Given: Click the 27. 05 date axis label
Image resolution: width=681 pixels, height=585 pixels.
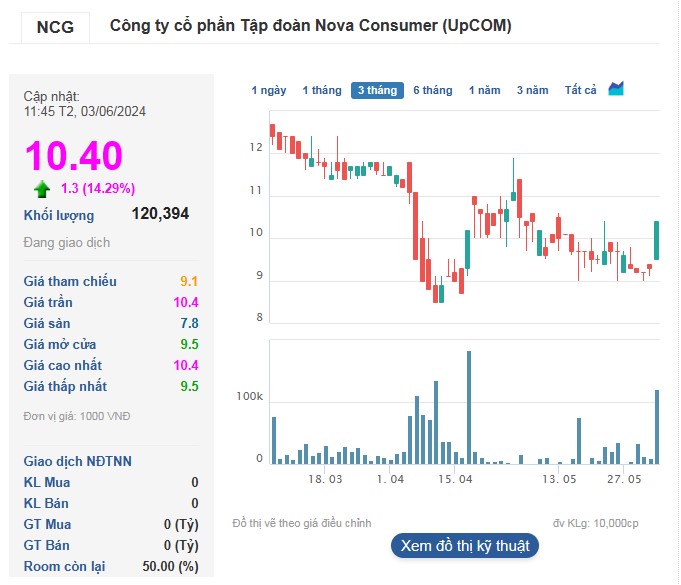Looking at the screenshot, I should pyautogui.click(x=624, y=480).
